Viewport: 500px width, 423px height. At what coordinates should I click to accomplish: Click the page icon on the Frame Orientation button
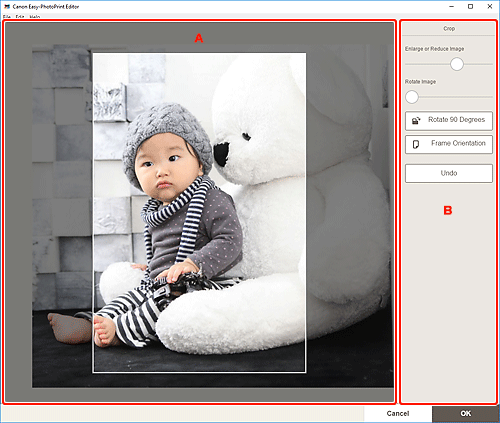click(x=416, y=144)
